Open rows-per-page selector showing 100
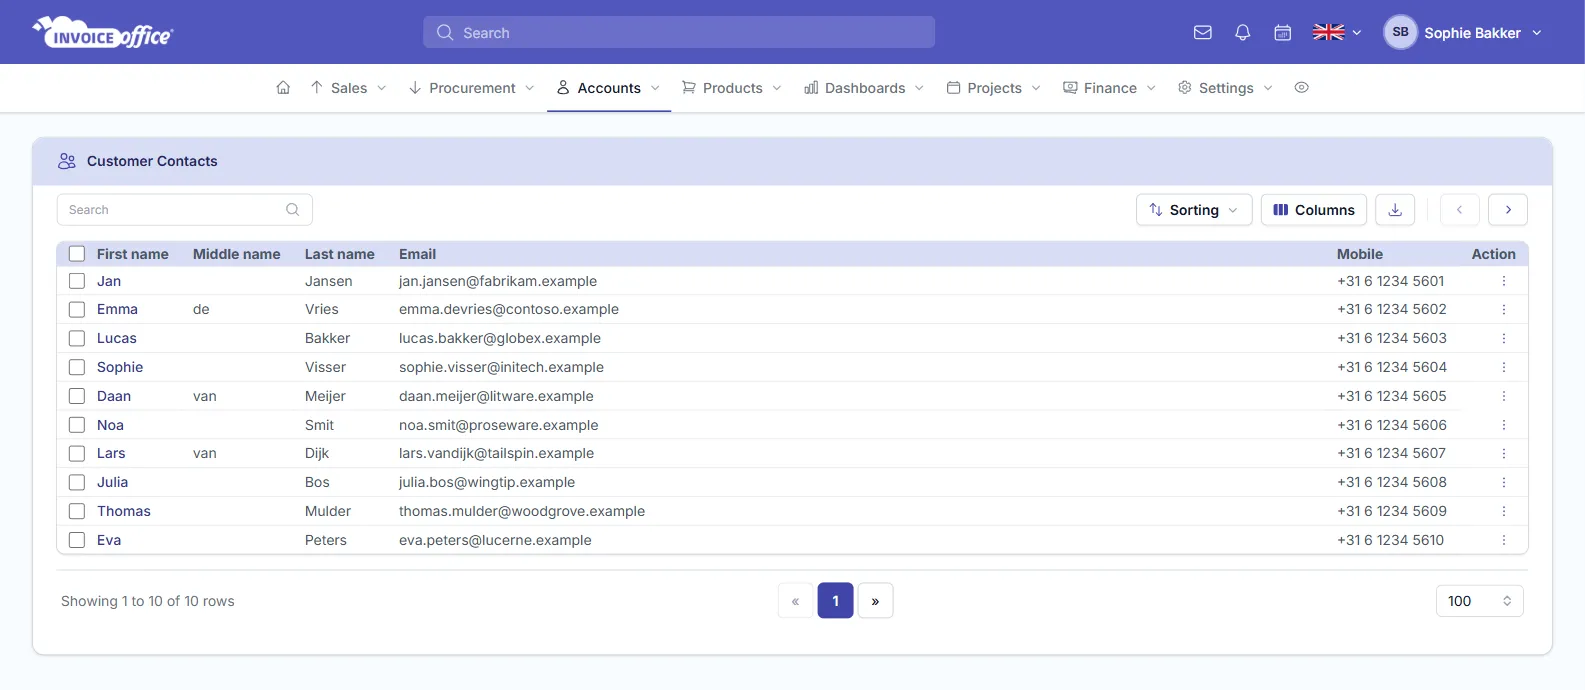Image resolution: width=1585 pixels, height=690 pixels. 1479,601
